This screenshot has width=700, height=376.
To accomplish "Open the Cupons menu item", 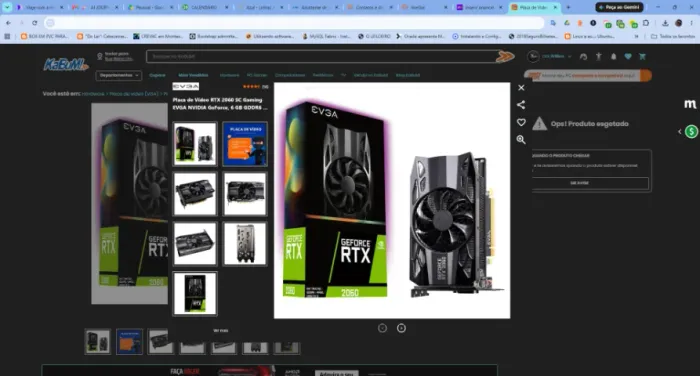I will [157, 75].
